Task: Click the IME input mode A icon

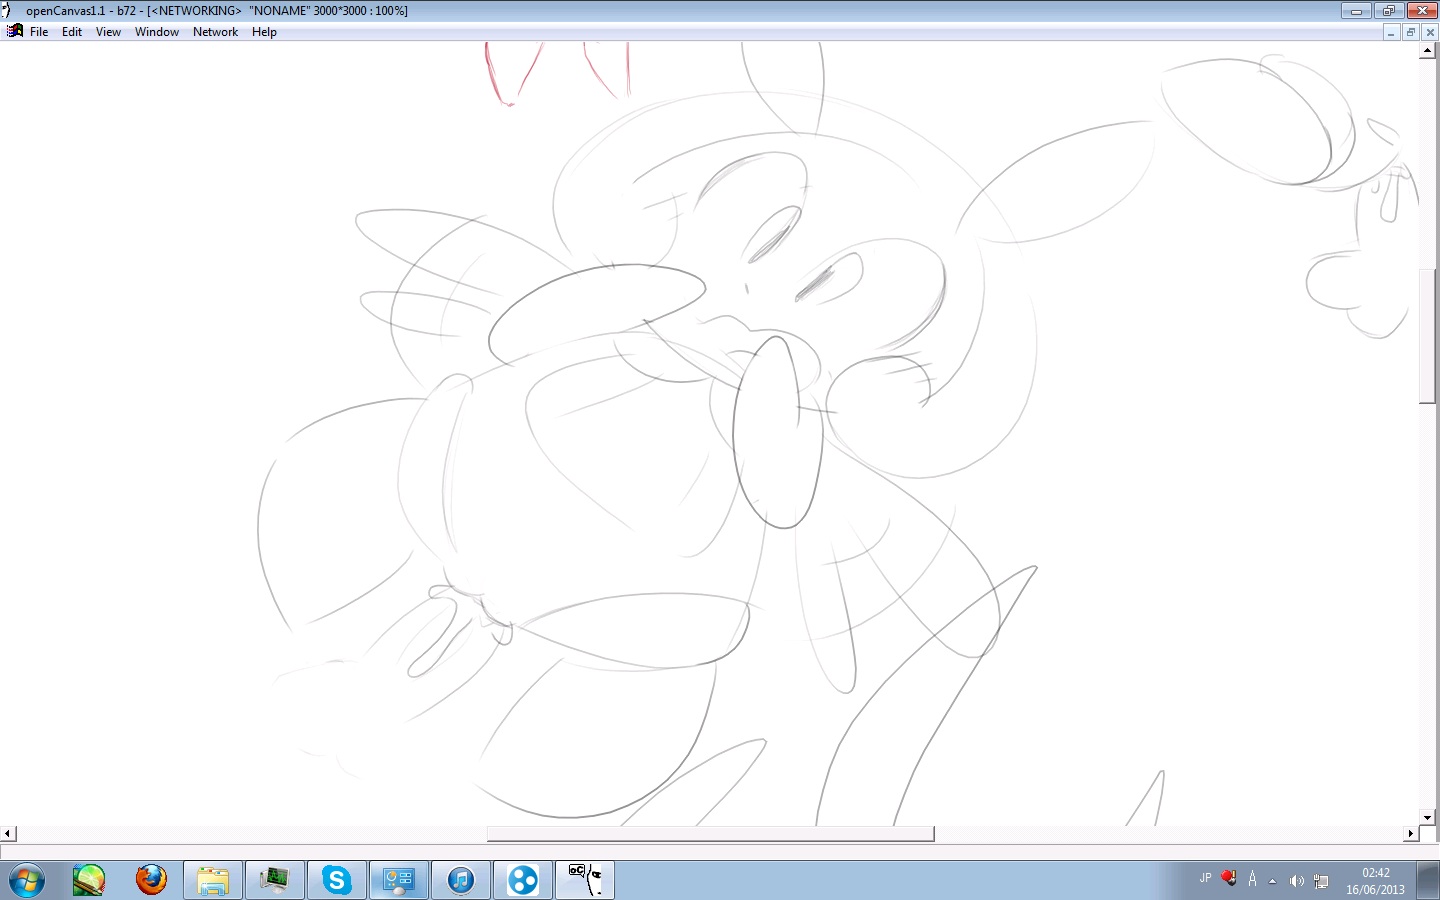Action: (1252, 879)
